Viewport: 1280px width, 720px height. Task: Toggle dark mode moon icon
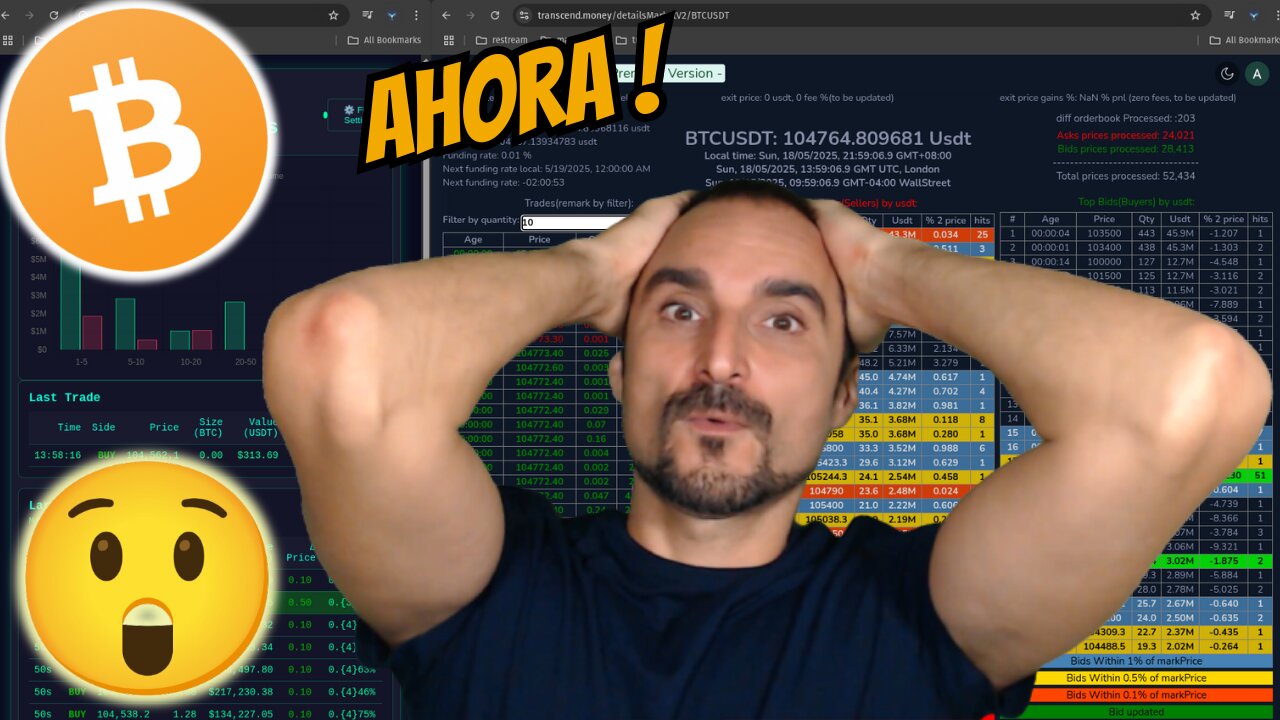[1227, 73]
